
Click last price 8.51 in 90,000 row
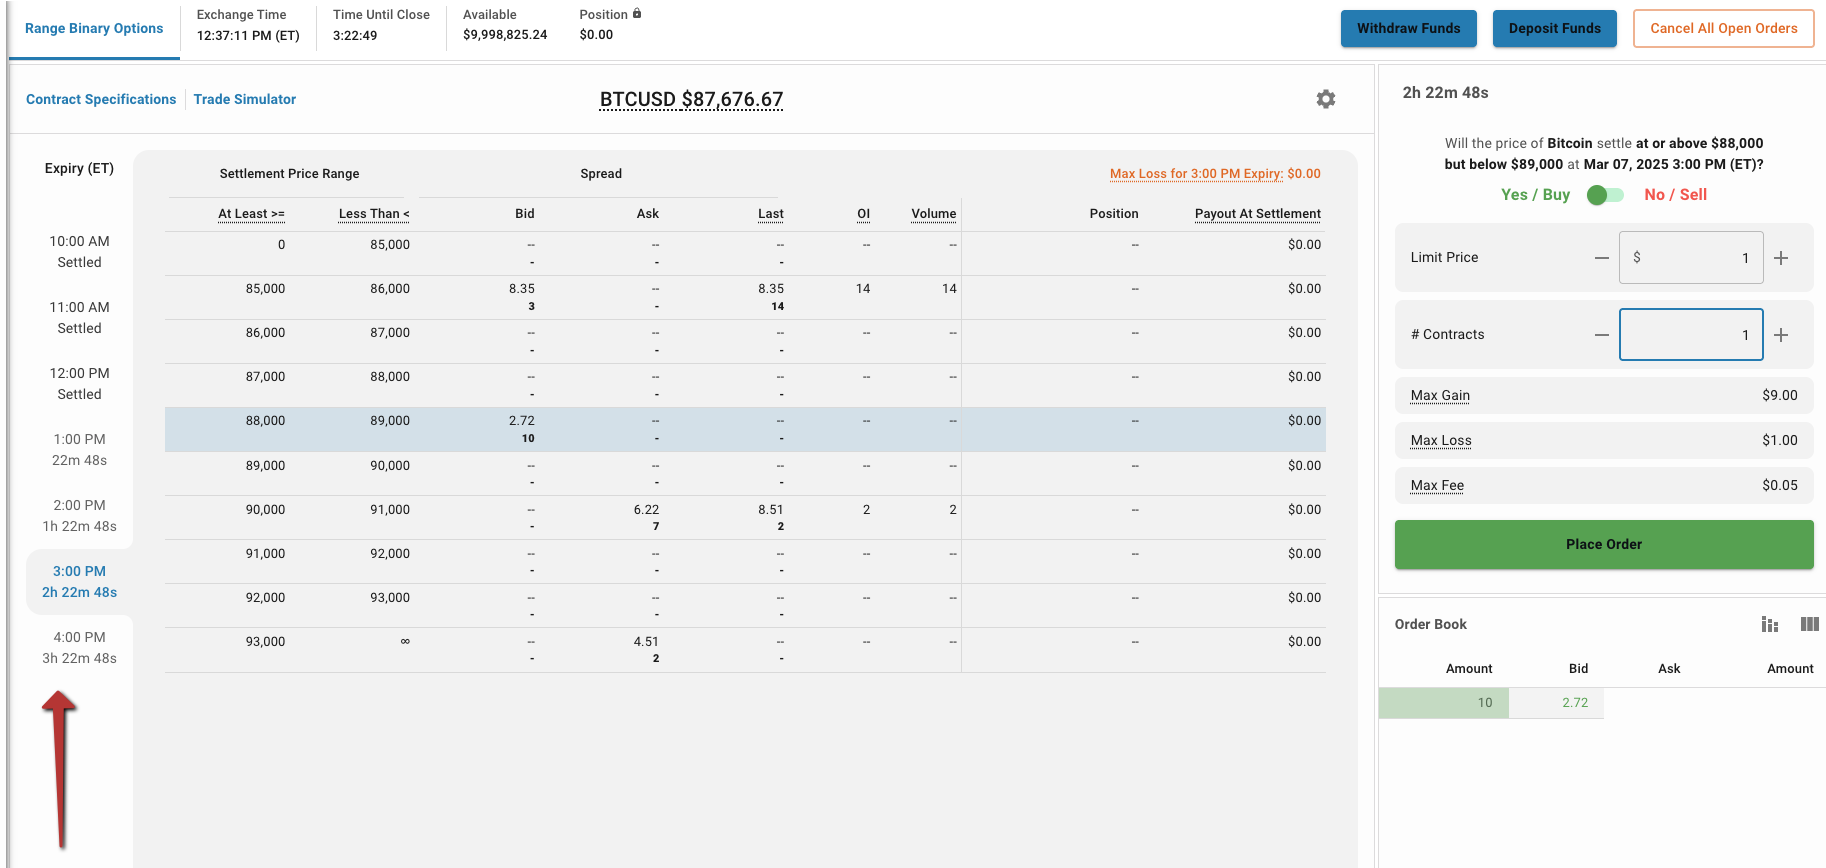pos(771,510)
